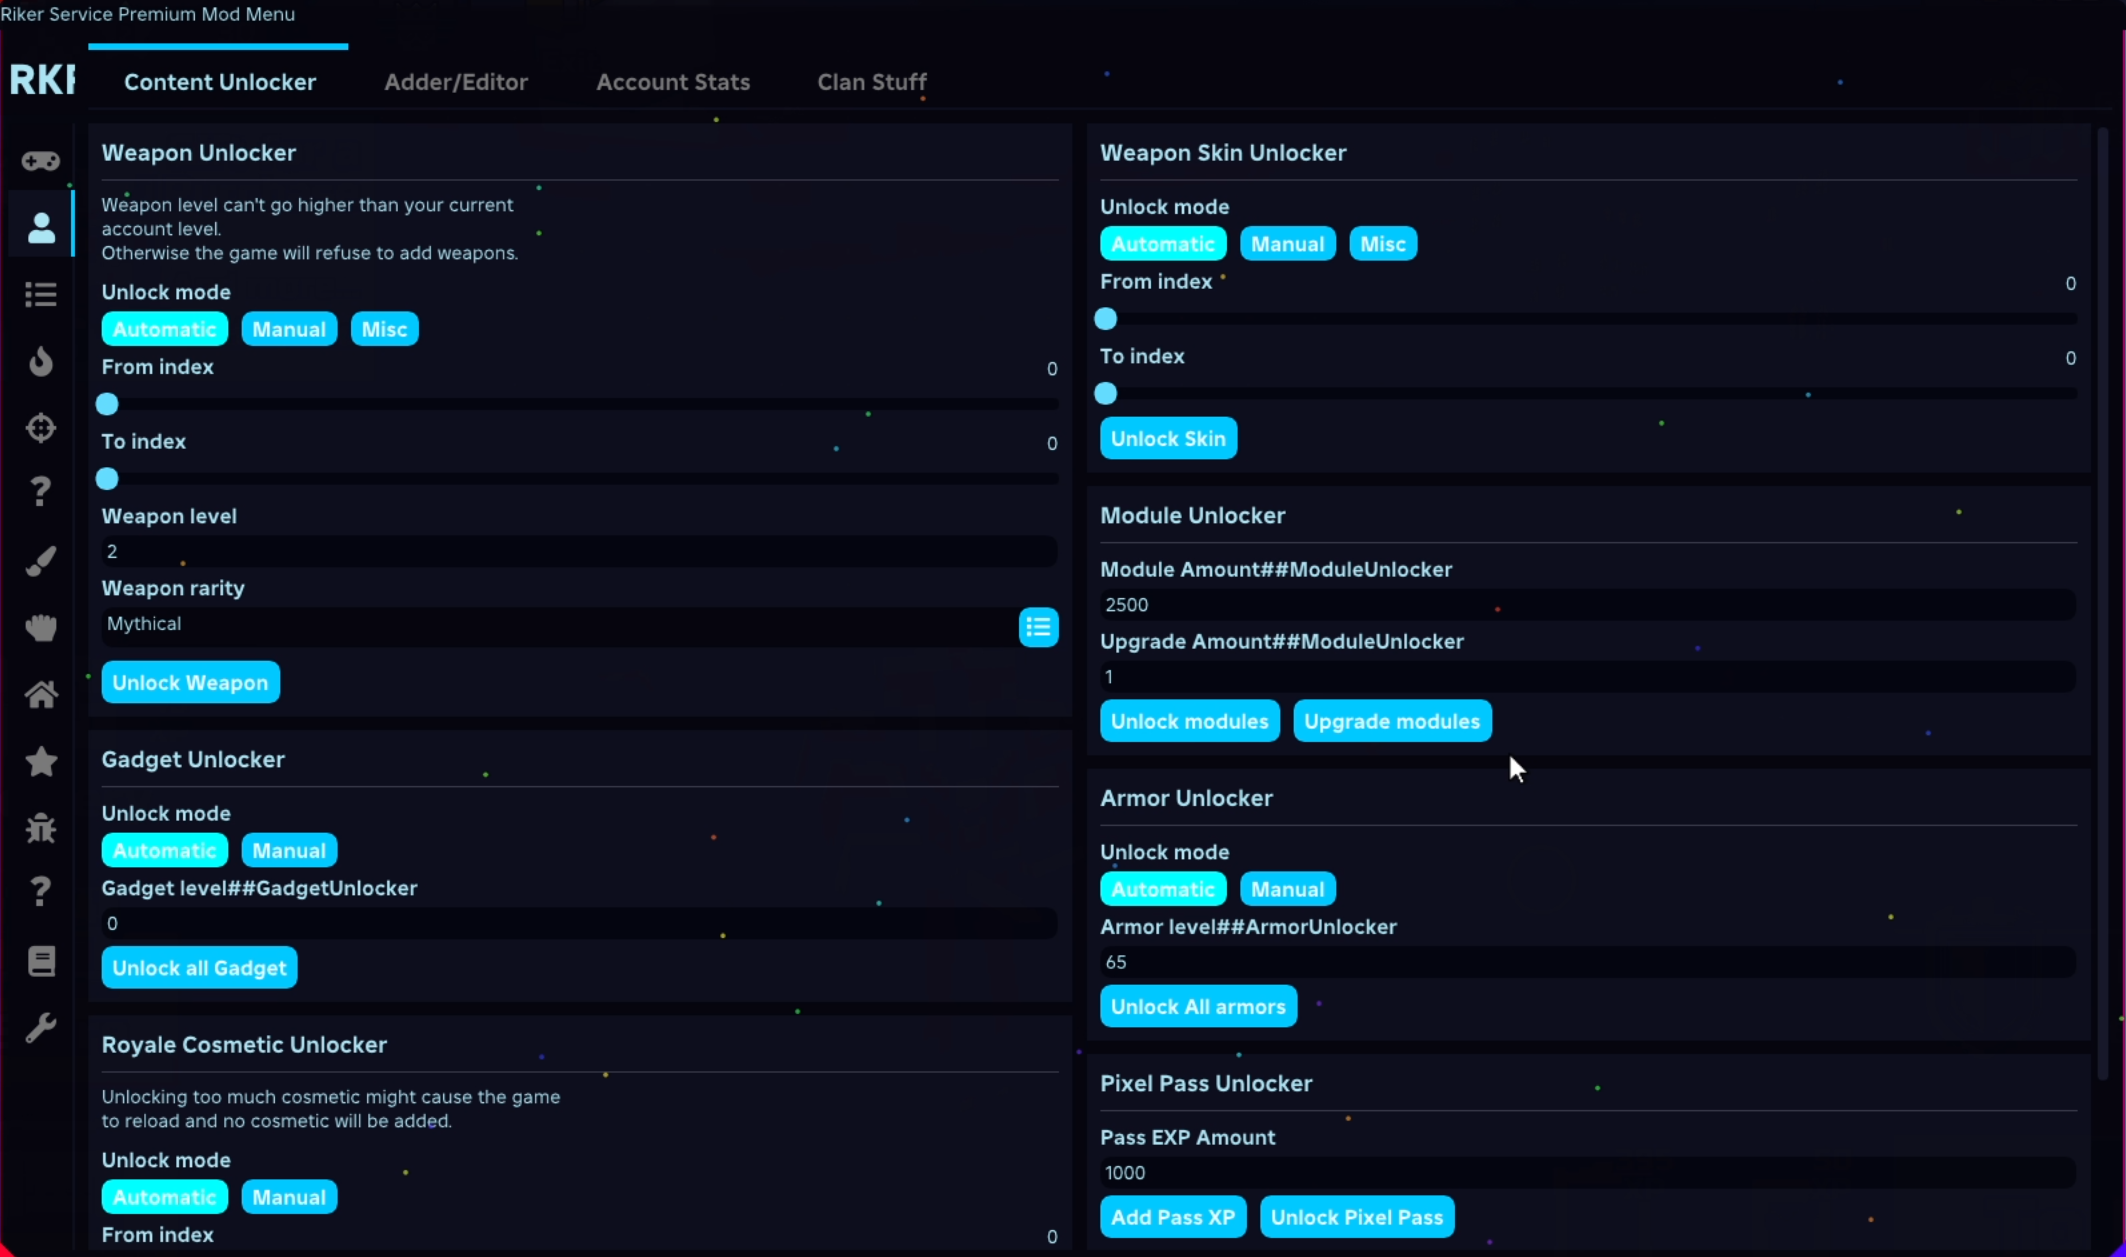2126x1257 pixels.
Task: Select the crosshair icon in sidebar
Action: tap(41, 428)
